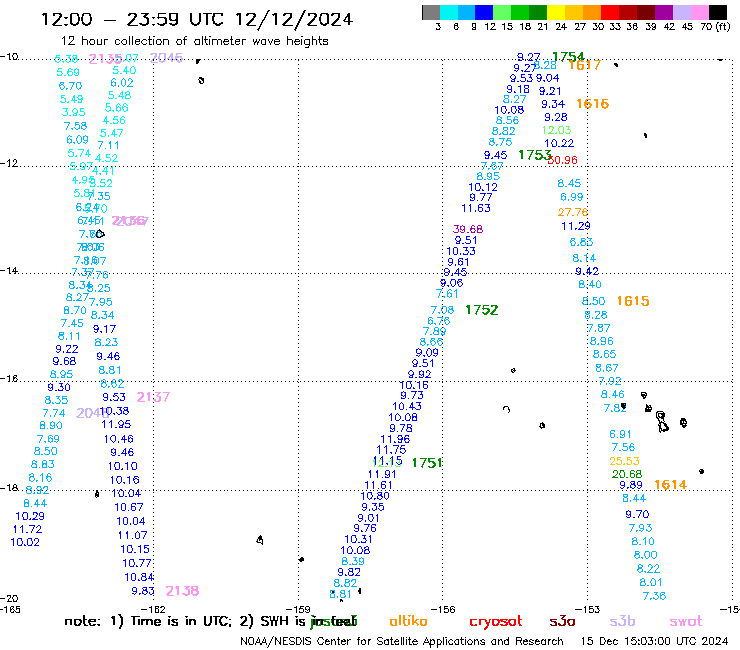This screenshot has height=650, width=740.
Task: Click the gray swatch in the legend
Action: [431, 12]
